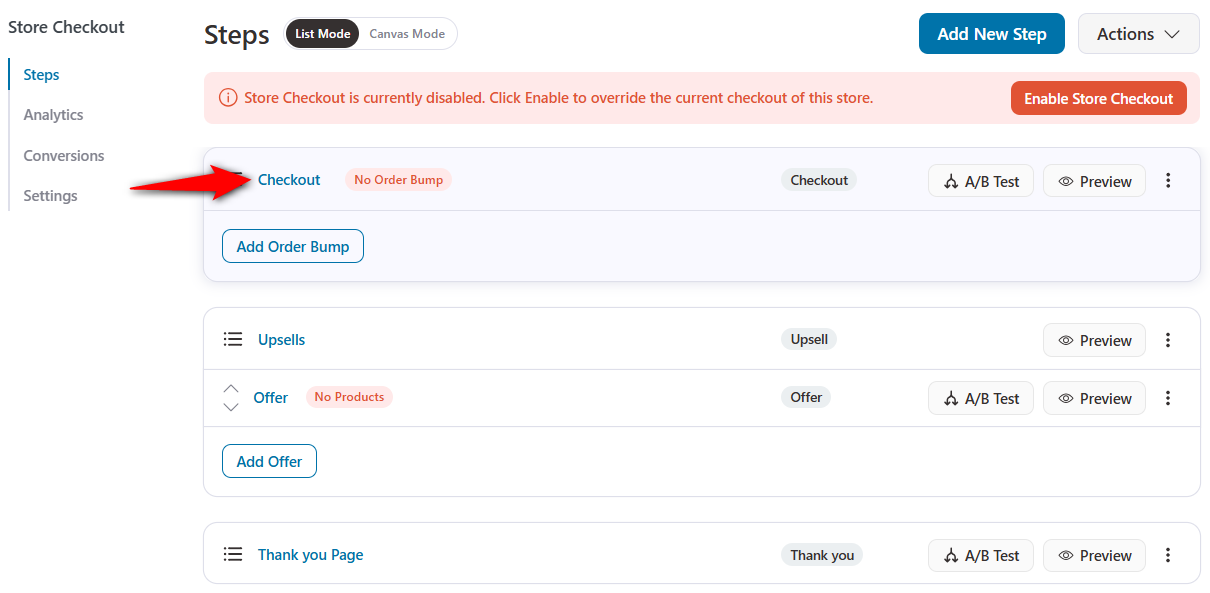1210x593 pixels.
Task: Click drag handle icon beside Upsells
Action: [233, 340]
